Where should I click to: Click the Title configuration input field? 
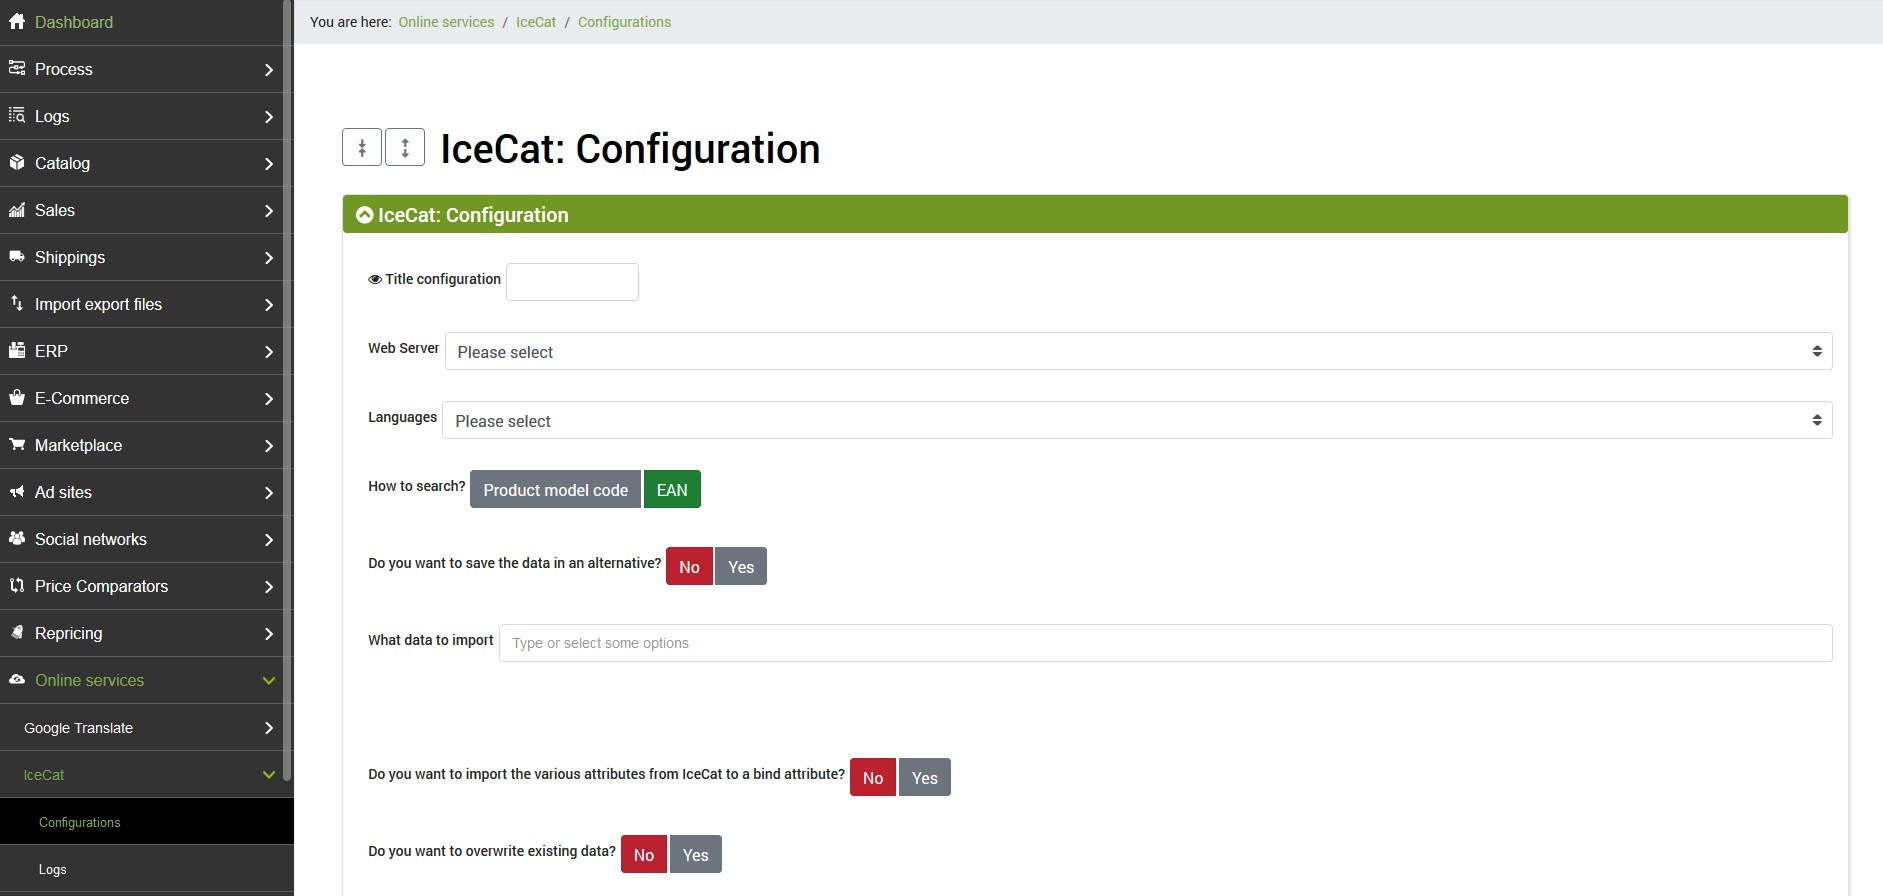click(x=572, y=282)
